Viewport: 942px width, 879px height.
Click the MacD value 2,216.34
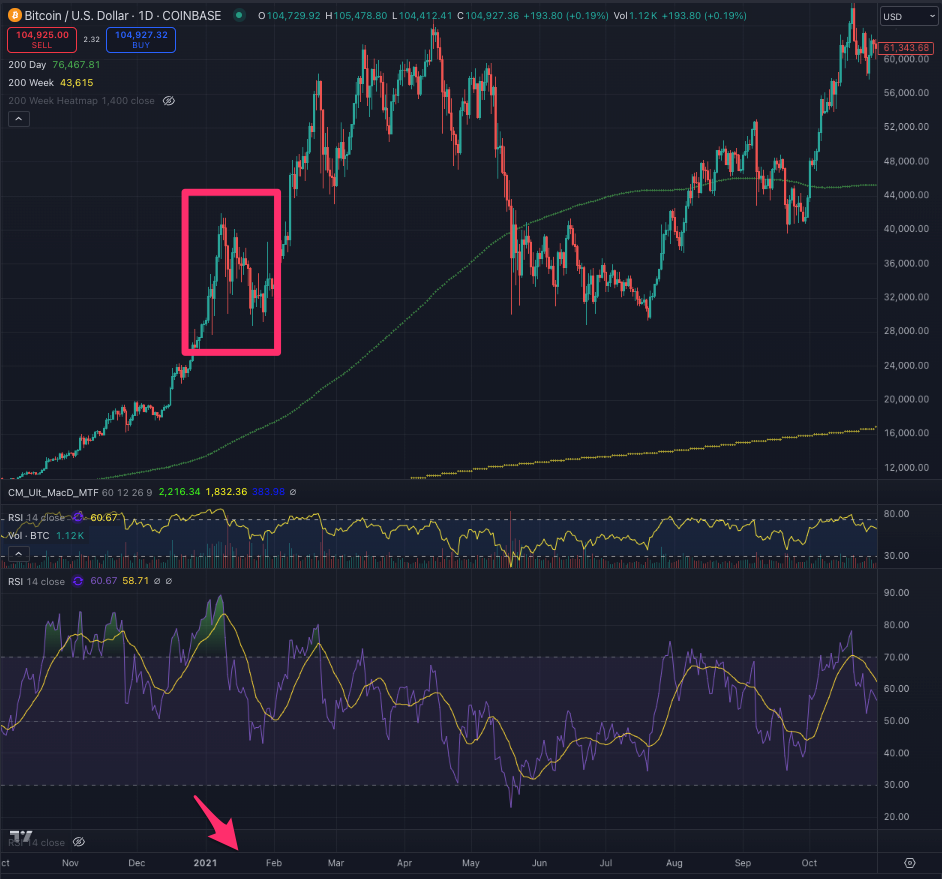179,492
